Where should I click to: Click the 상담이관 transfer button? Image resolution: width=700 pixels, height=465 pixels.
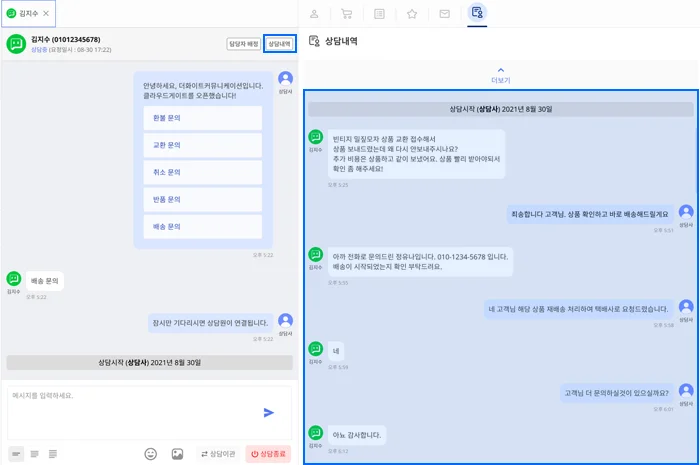[x=218, y=454]
